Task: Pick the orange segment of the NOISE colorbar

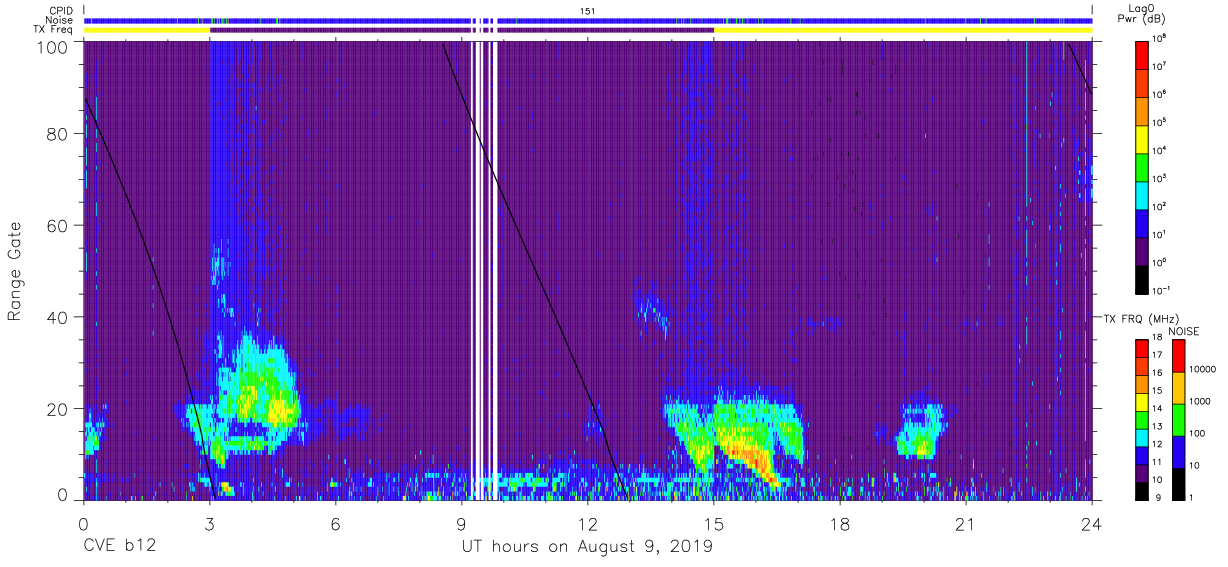Action: 1178,386
